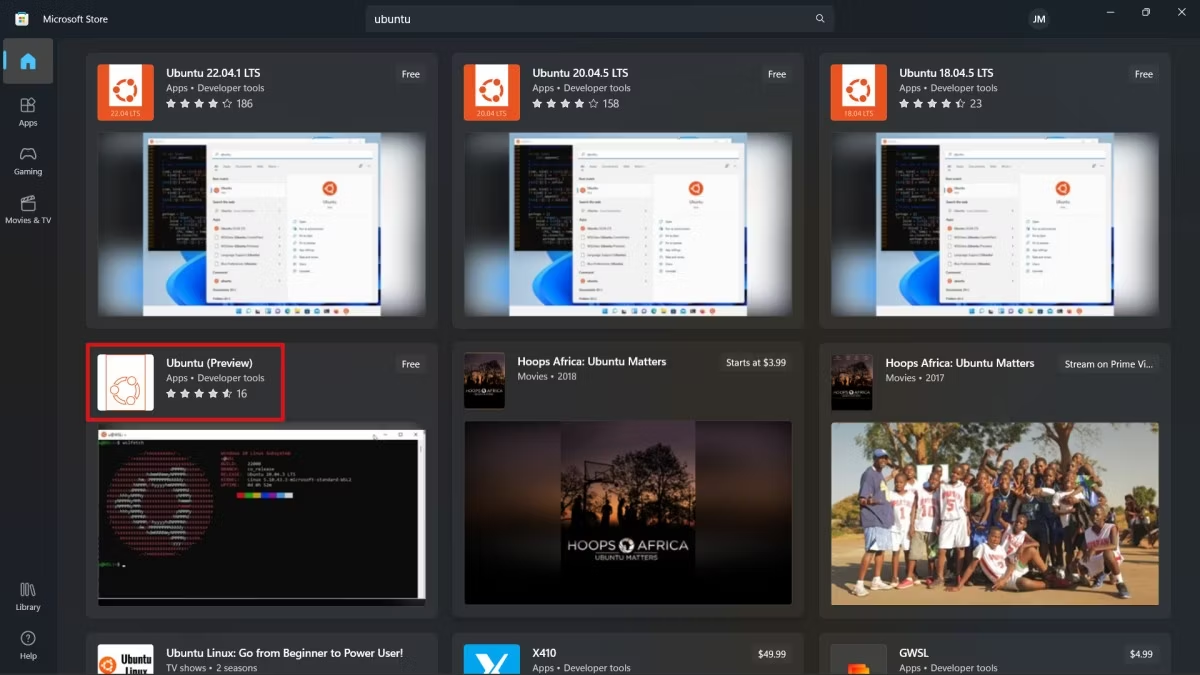Click the Movies • 2017 subtitle

click(915, 378)
